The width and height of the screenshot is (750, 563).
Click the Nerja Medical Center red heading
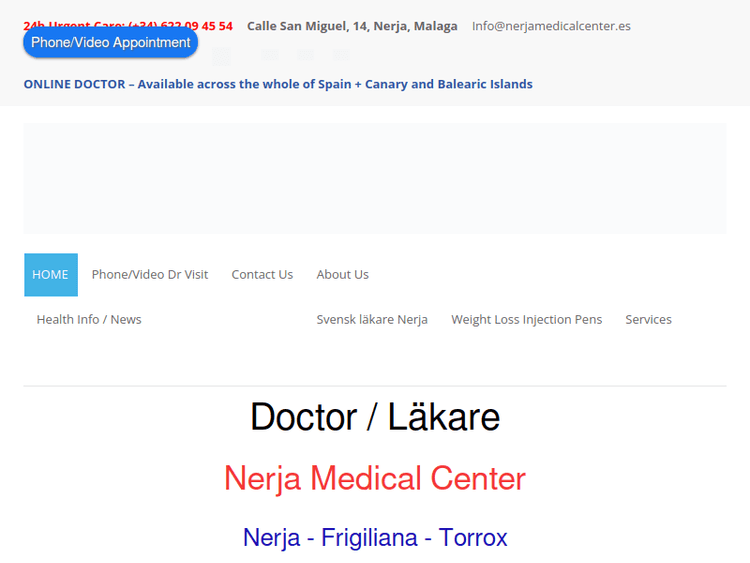coord(375,478)
